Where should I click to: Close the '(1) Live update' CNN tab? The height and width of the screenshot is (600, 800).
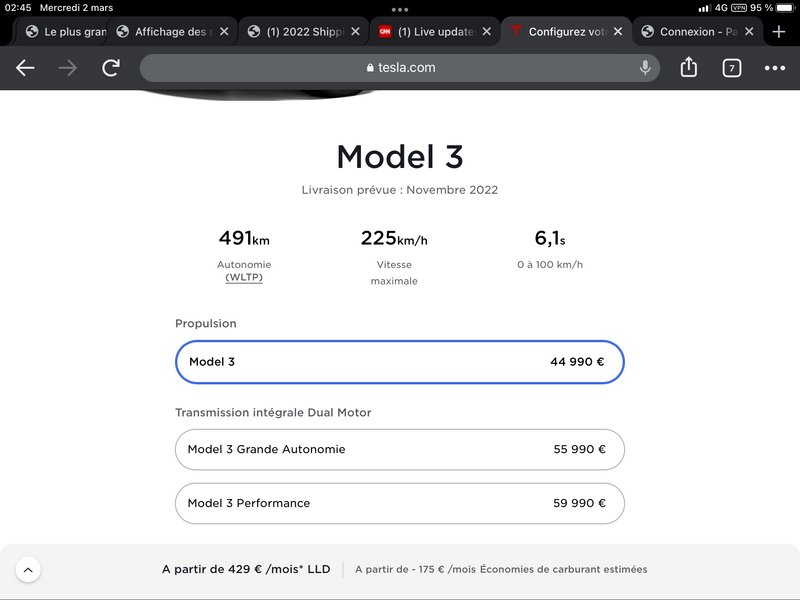(x=487, y=32)
